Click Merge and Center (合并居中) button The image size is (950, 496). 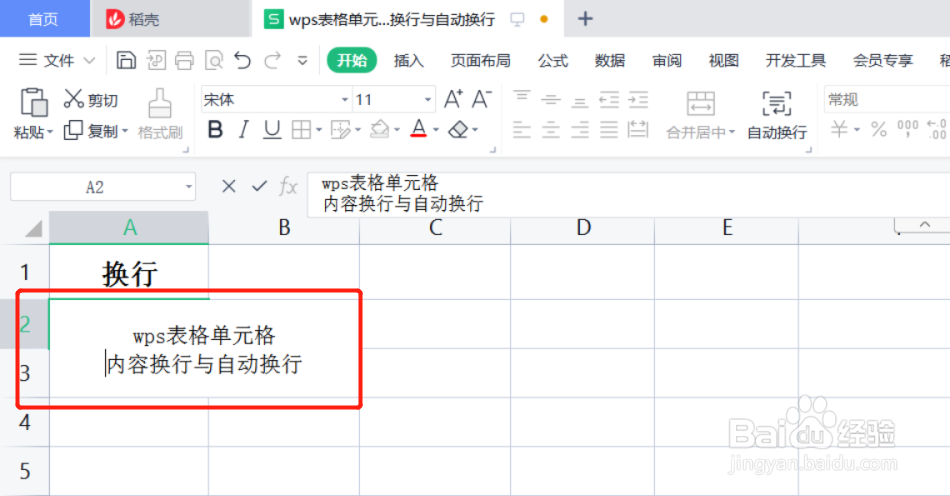tap(700, 115)
